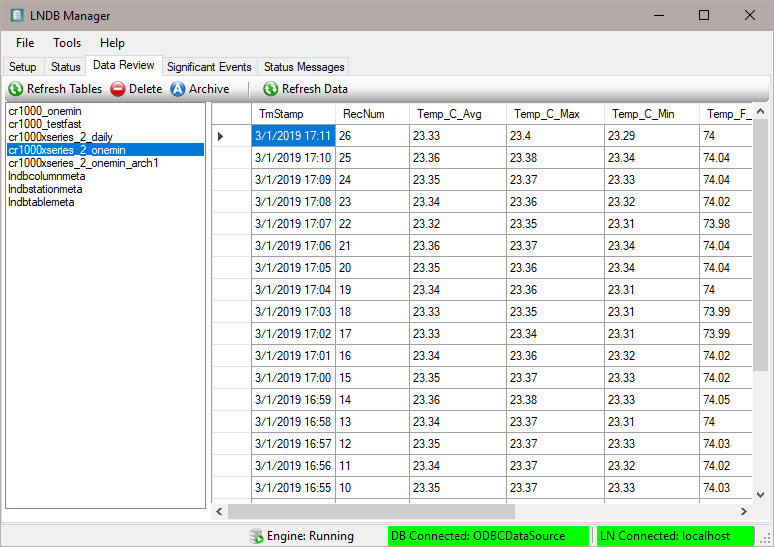Viewport: 774px width, 547px height.
Task: Click the vertical scrollbar down arrow
Action: pyautogui.click(x=761, y=495)
